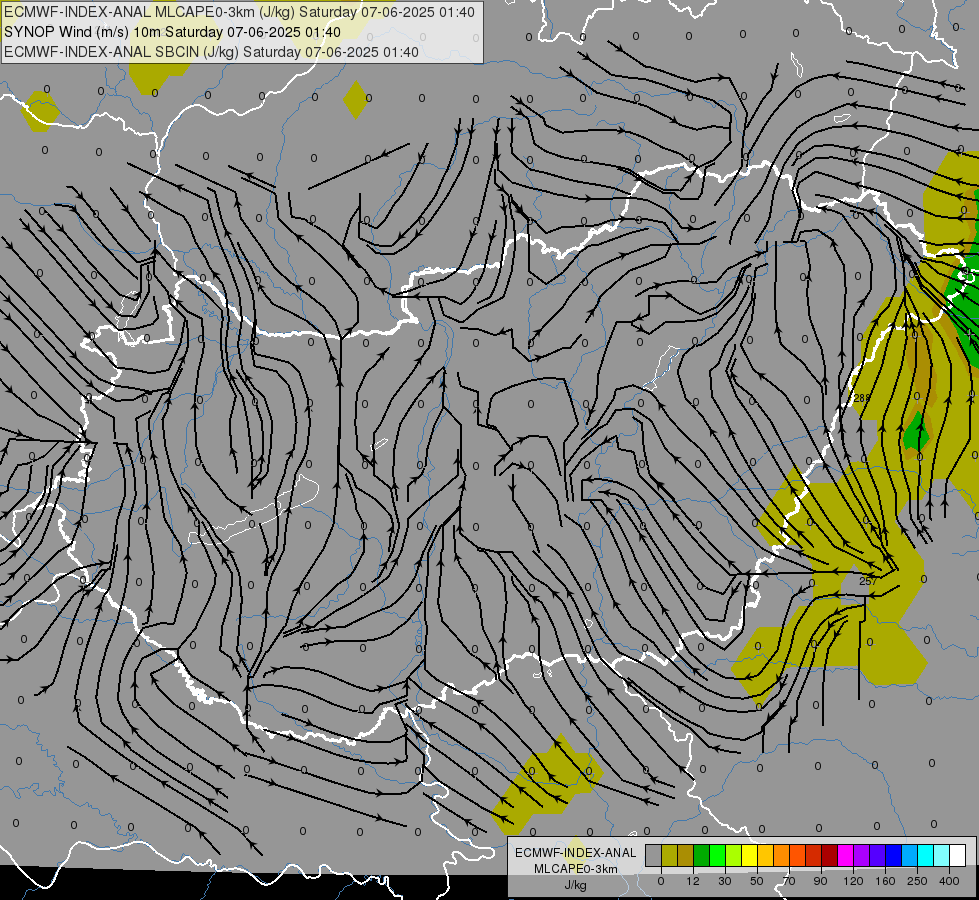Image resolution: width=979 pixels, height=900 pixels.
Task: Select the dark red legend swatch
Action: (x=829, y=855)
